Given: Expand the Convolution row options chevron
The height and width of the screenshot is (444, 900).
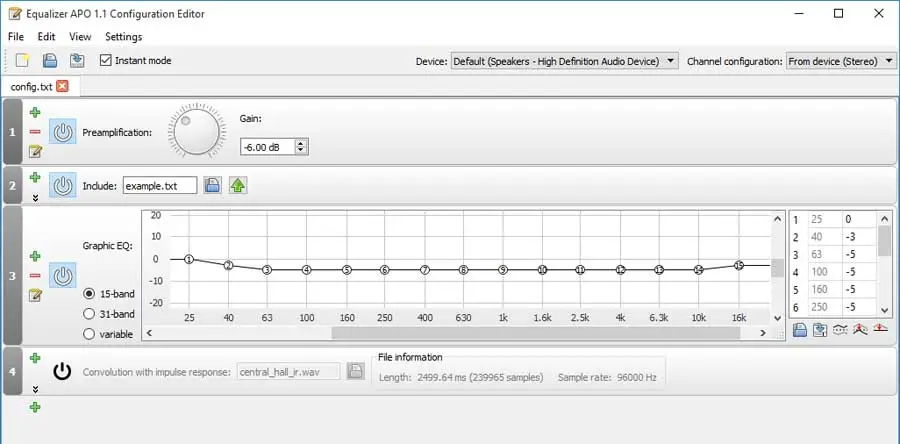Looking at the screenshot, I should (x=35, y=390).
